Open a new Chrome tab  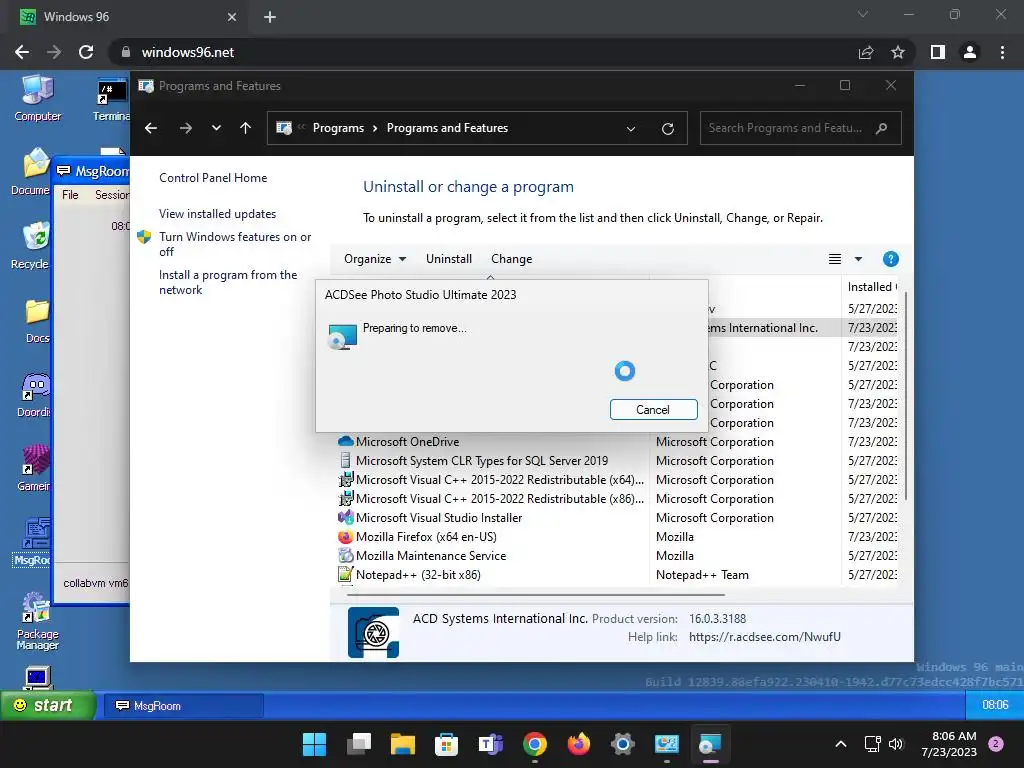pyautogui.click(x=270, y=17)
